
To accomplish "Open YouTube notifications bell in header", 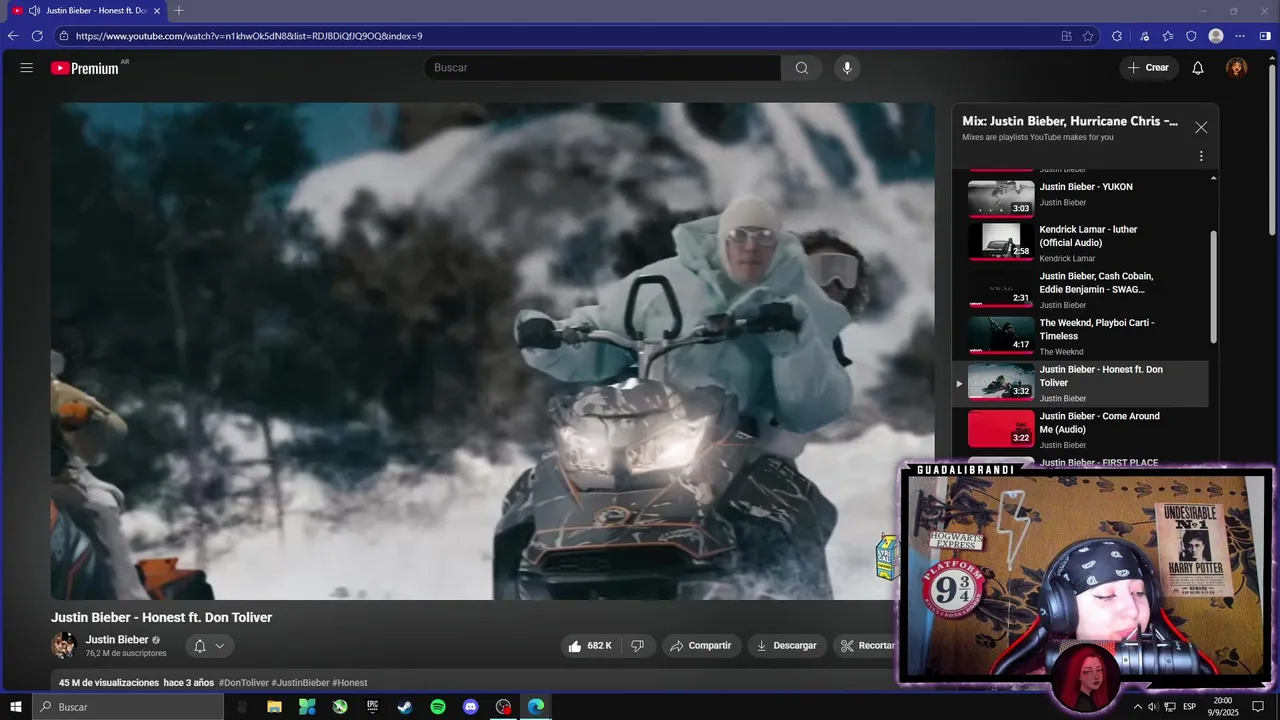I will pyautogui.click(x=1198, y=68).
